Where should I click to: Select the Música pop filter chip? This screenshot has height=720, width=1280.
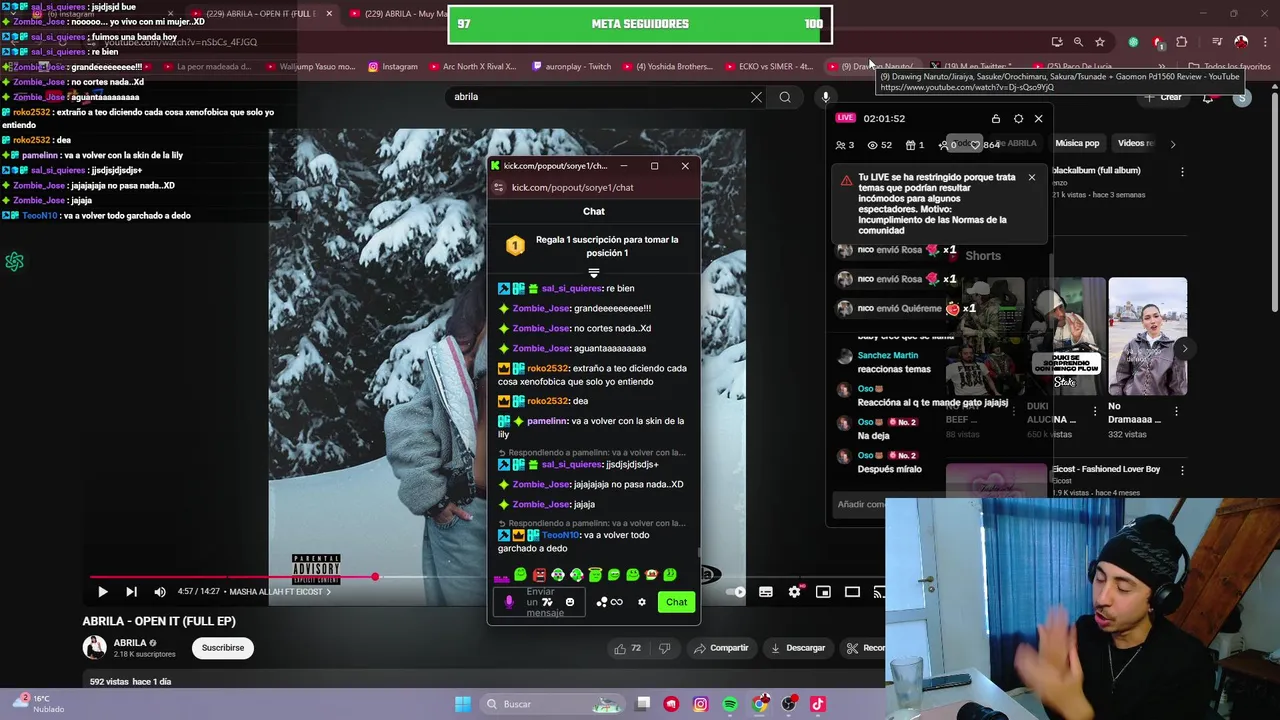(x=1077, y=143)
